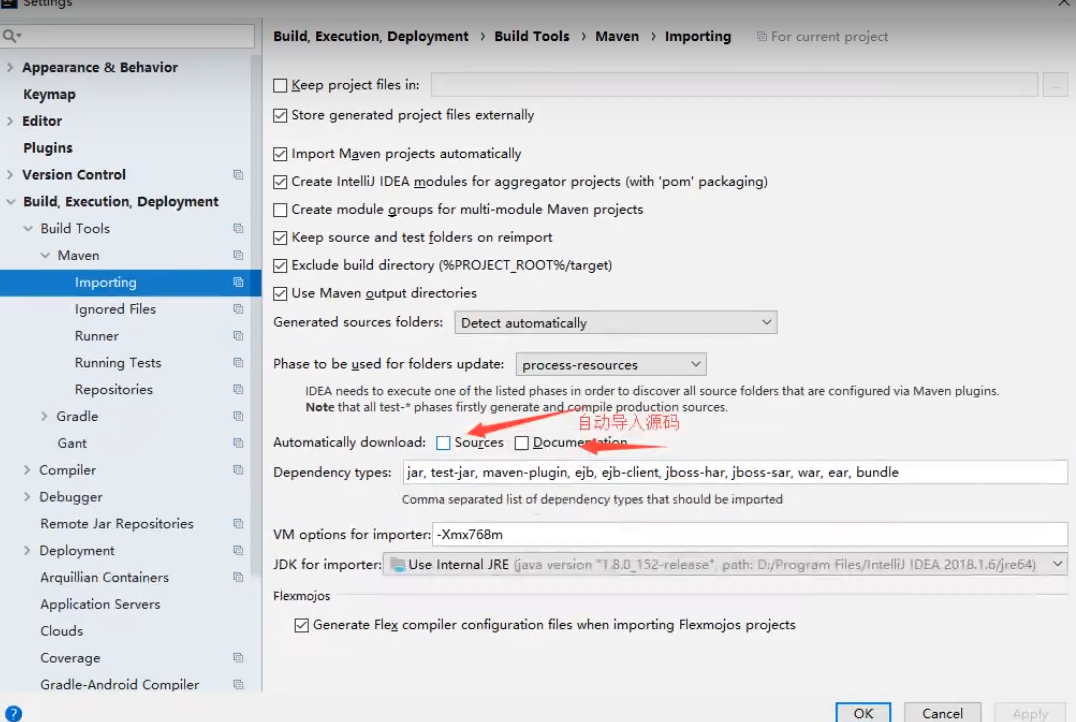Click the browse ellipsis button for project files

(x=1055, y=85)
